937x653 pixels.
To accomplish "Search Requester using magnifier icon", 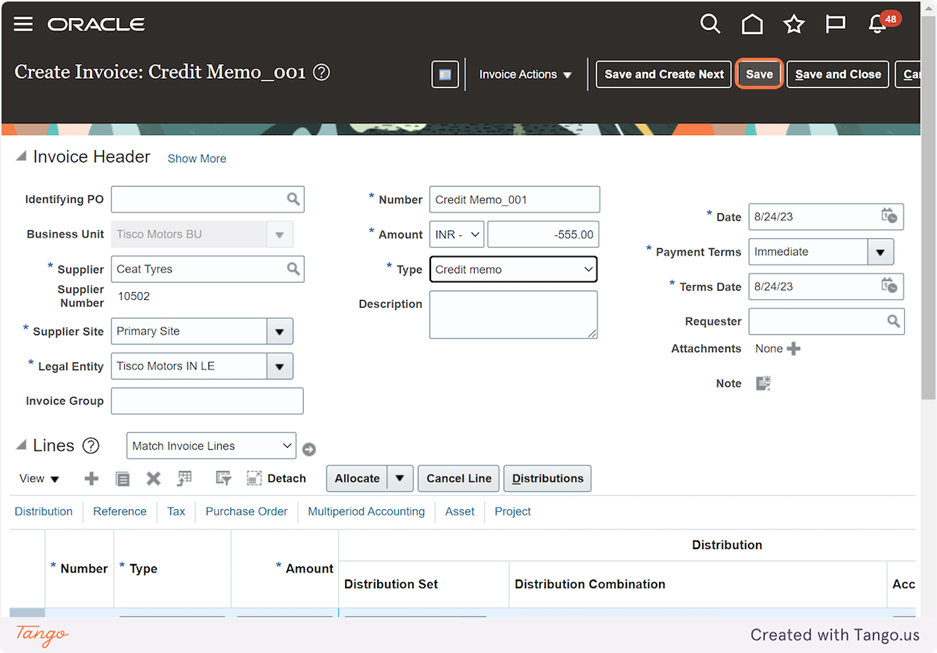I will point(893,321).
